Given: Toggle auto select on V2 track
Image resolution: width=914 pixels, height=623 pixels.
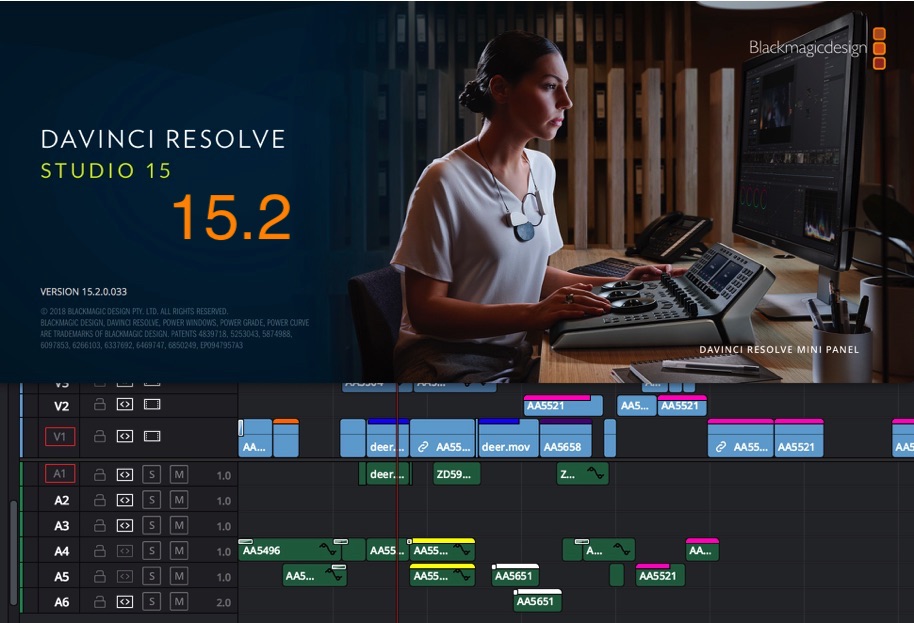Looking at the screenshot, I should coord(125,404).
